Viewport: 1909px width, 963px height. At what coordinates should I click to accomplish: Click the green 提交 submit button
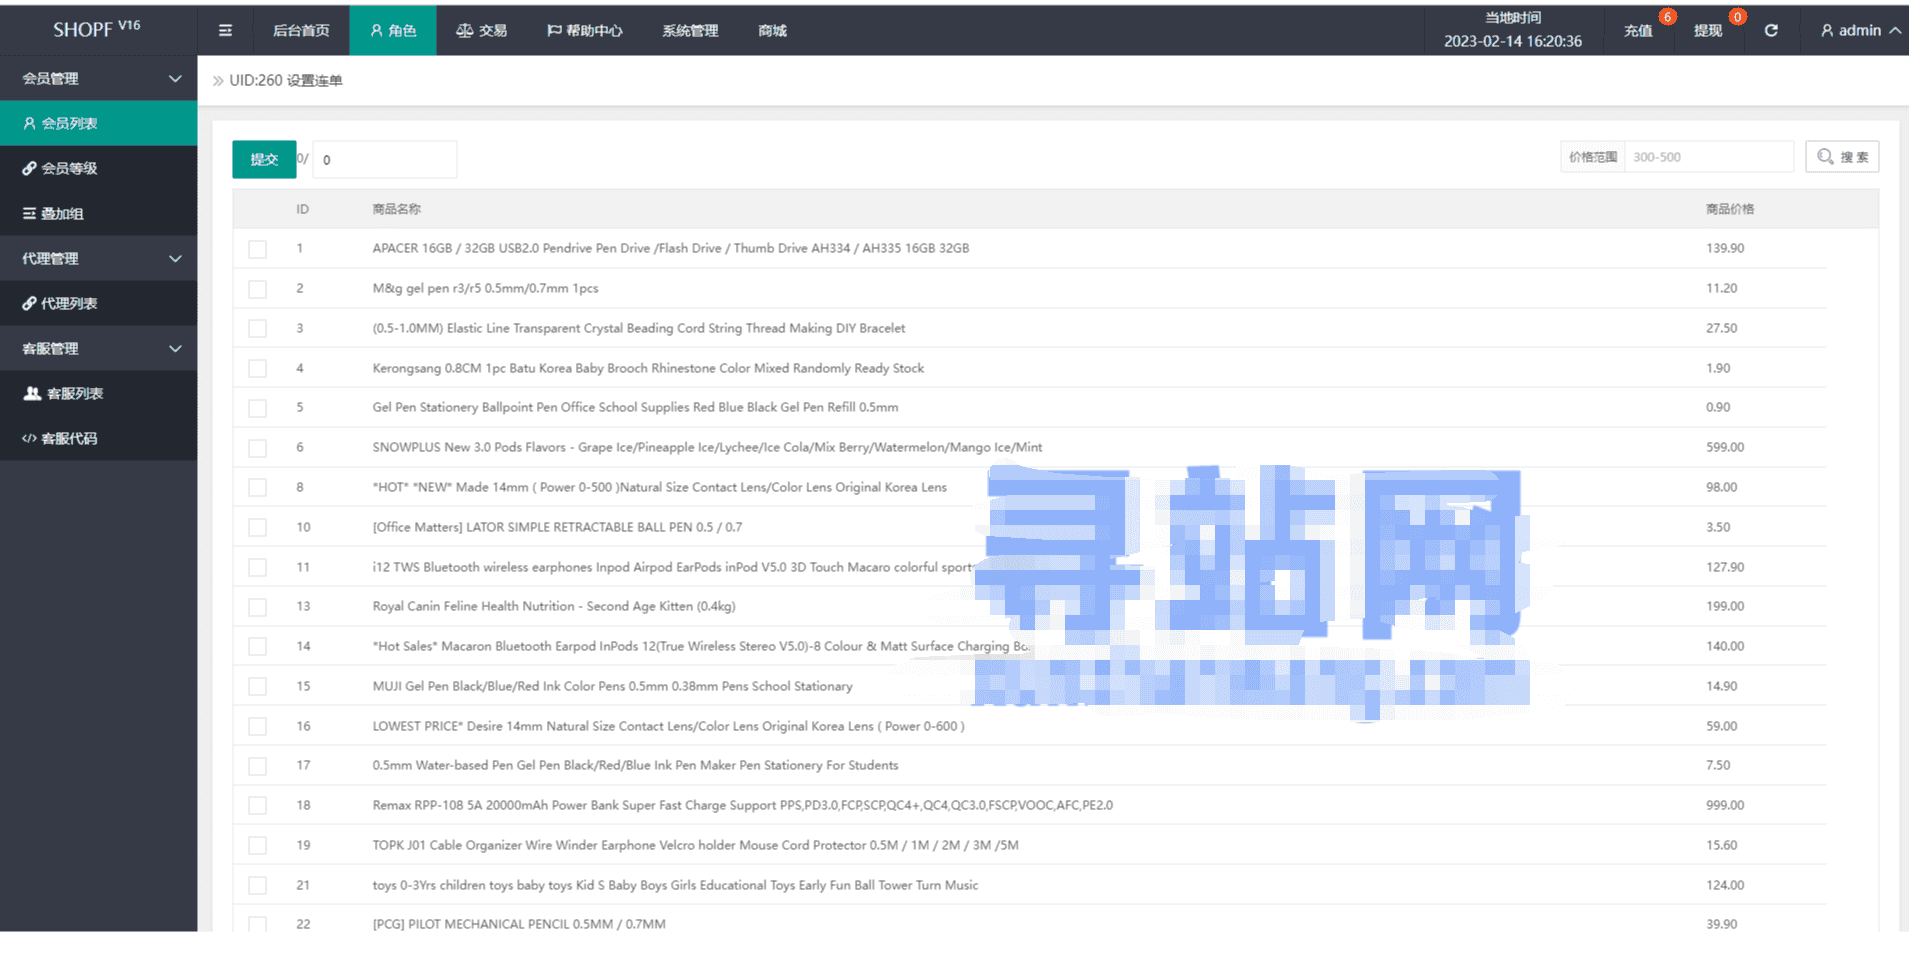[x=264, y=159]
